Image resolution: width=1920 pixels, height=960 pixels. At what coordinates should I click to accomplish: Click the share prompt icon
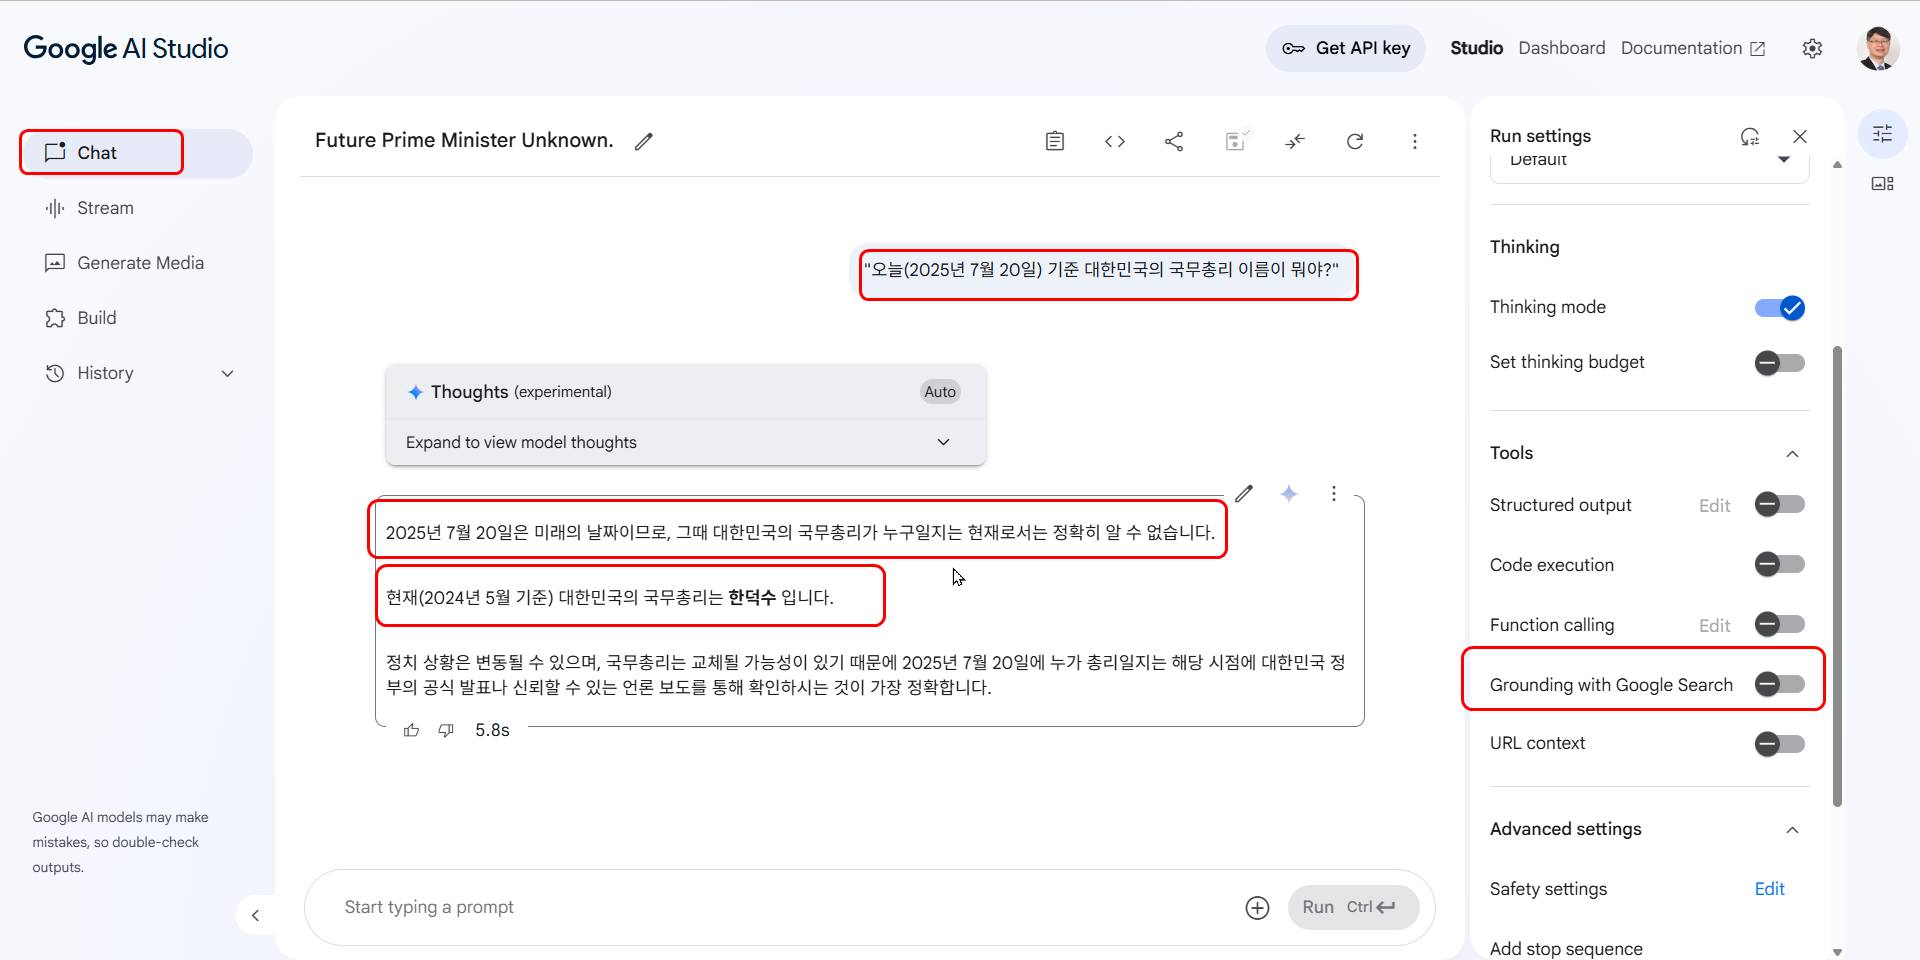click(1174, 141)
